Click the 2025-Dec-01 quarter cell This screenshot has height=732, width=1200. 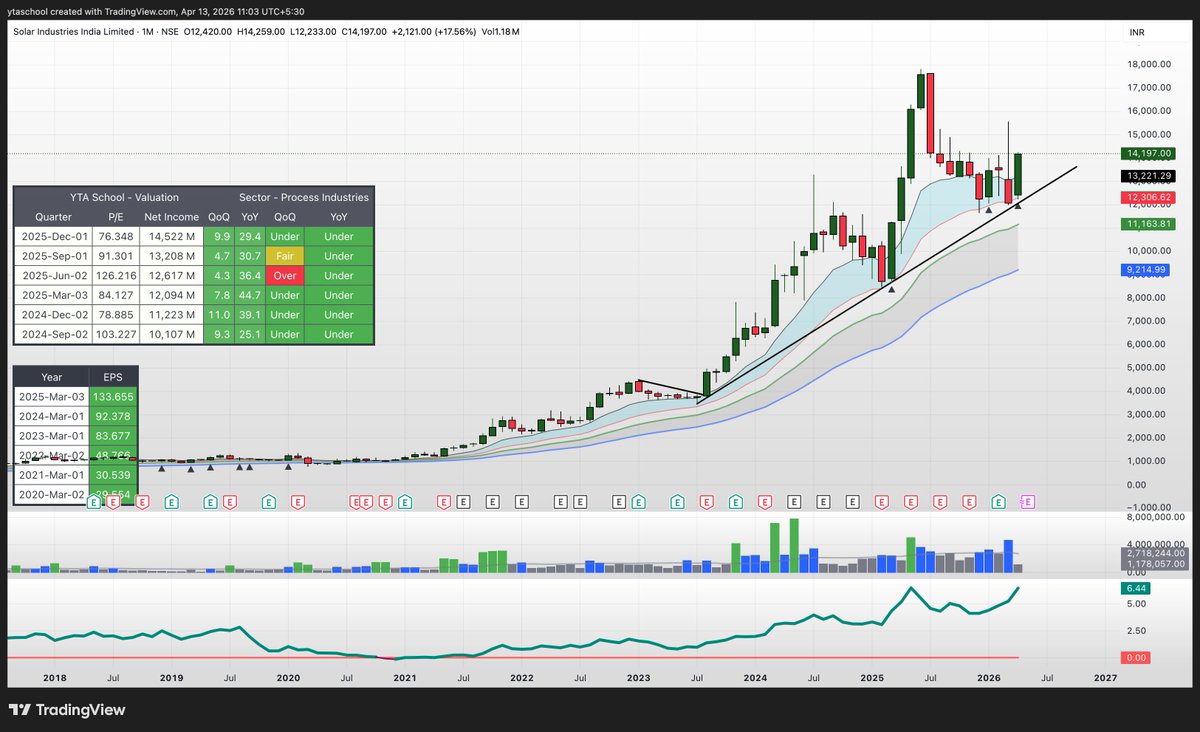pyautogui.click(x=53, y=236)
